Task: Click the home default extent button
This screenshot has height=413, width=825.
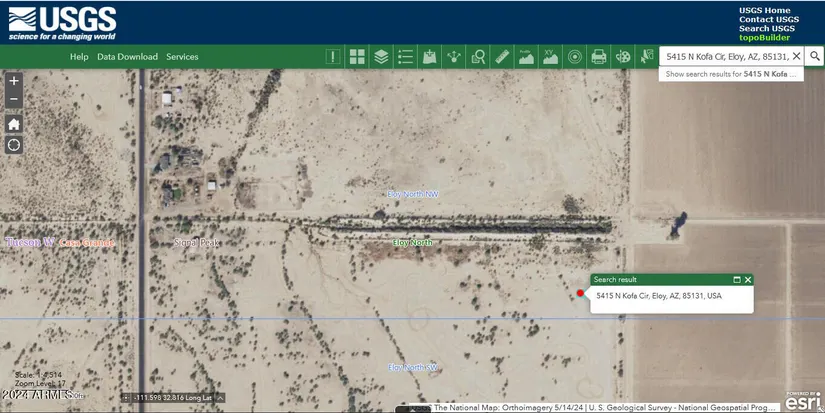Action: click(14, 124)
